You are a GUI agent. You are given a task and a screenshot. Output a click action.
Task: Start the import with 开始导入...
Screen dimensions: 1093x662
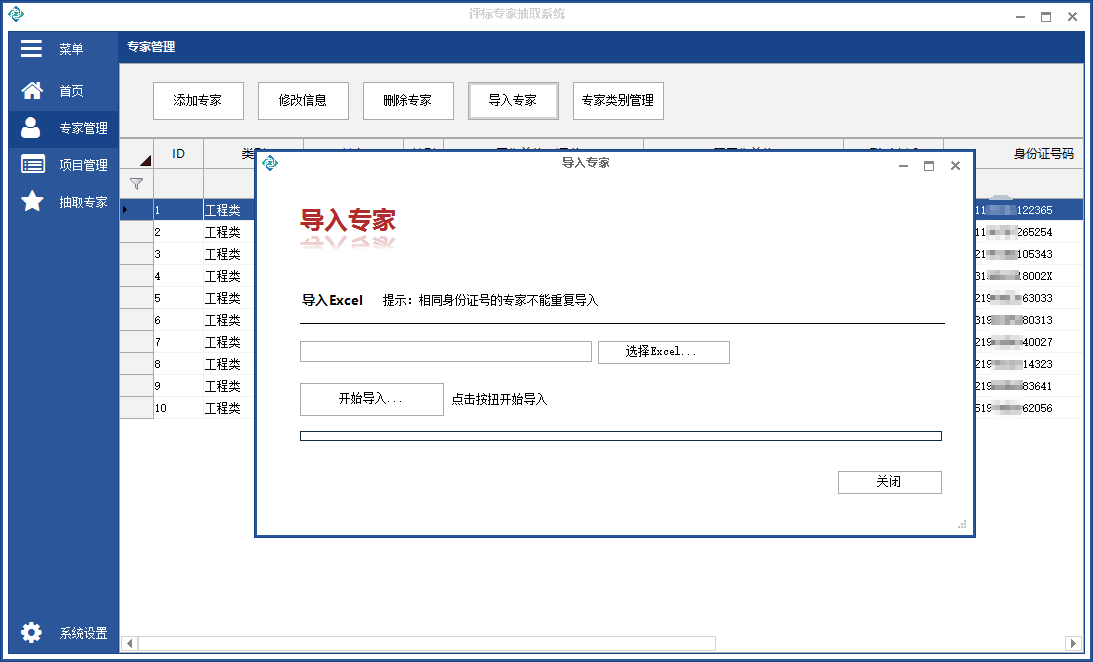click(x=372, y=399)
